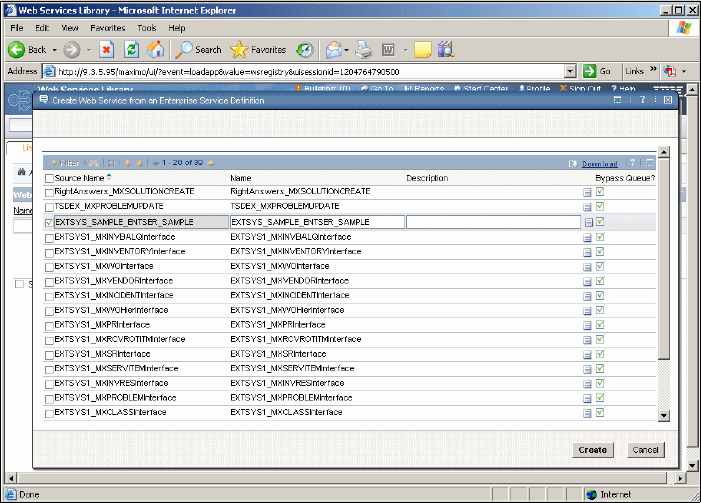
Task: Expand the Links toolbar chevron
Action: point(655,71)
